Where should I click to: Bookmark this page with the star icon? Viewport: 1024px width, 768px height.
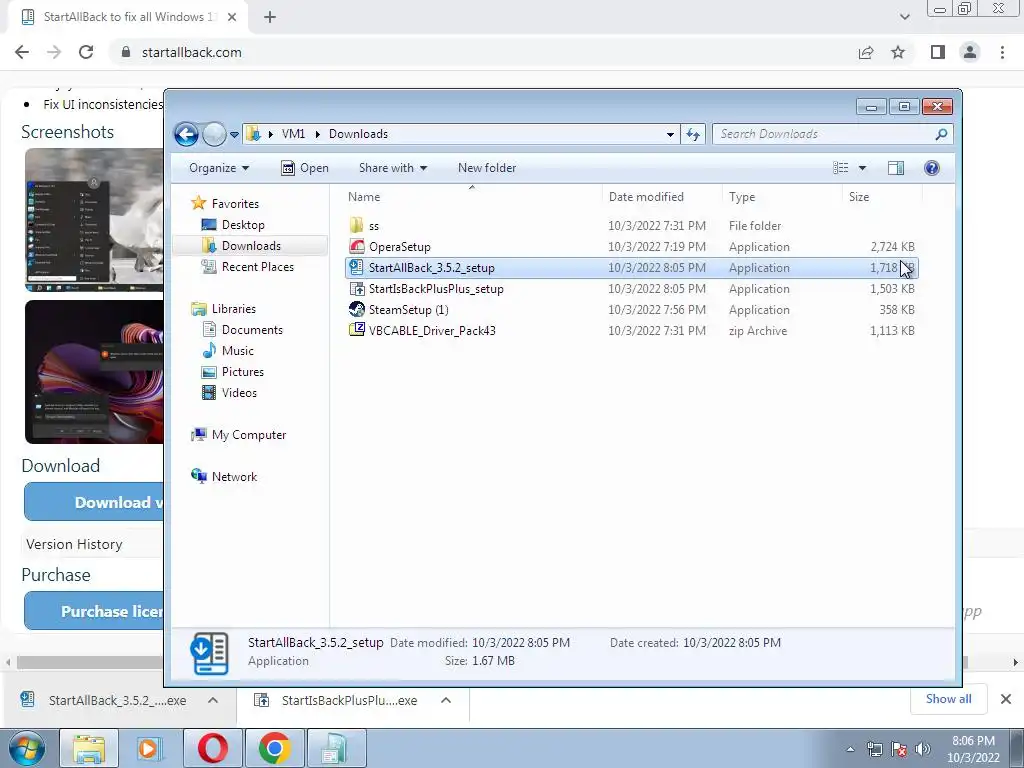(x=898, y=52)
